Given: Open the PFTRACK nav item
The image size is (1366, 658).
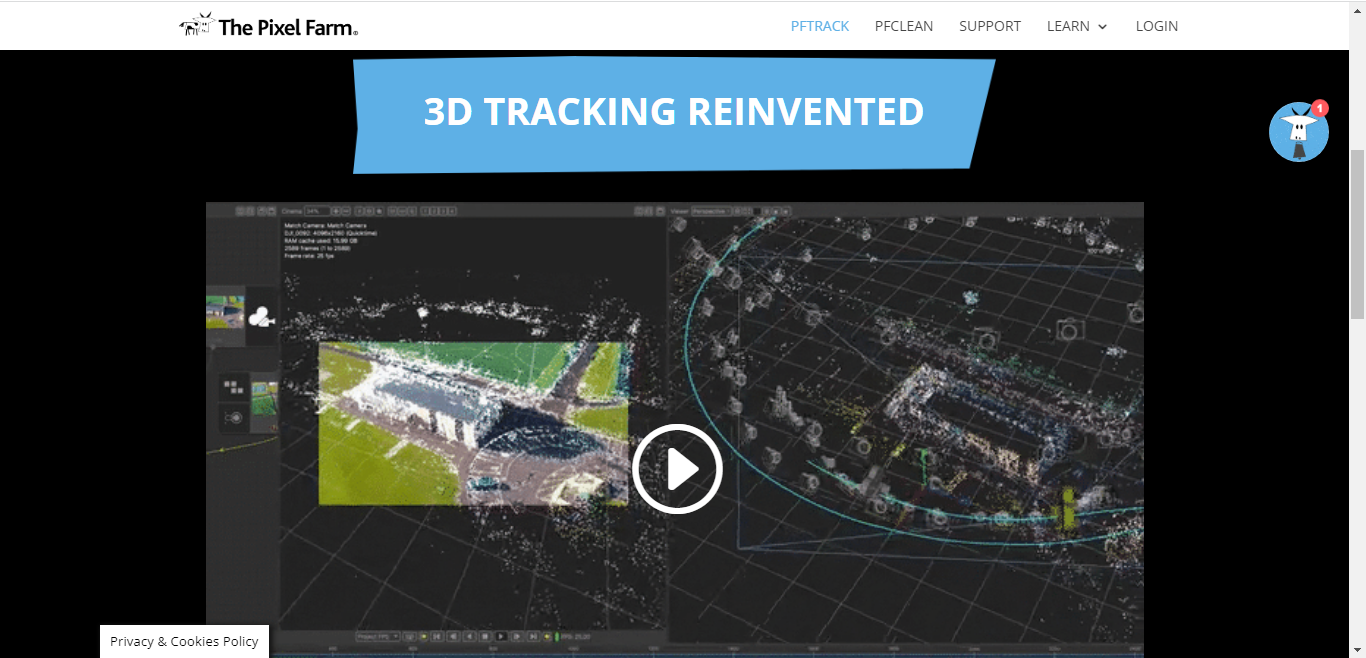Looking at the screenshot, I should click(x=819, y=26).
